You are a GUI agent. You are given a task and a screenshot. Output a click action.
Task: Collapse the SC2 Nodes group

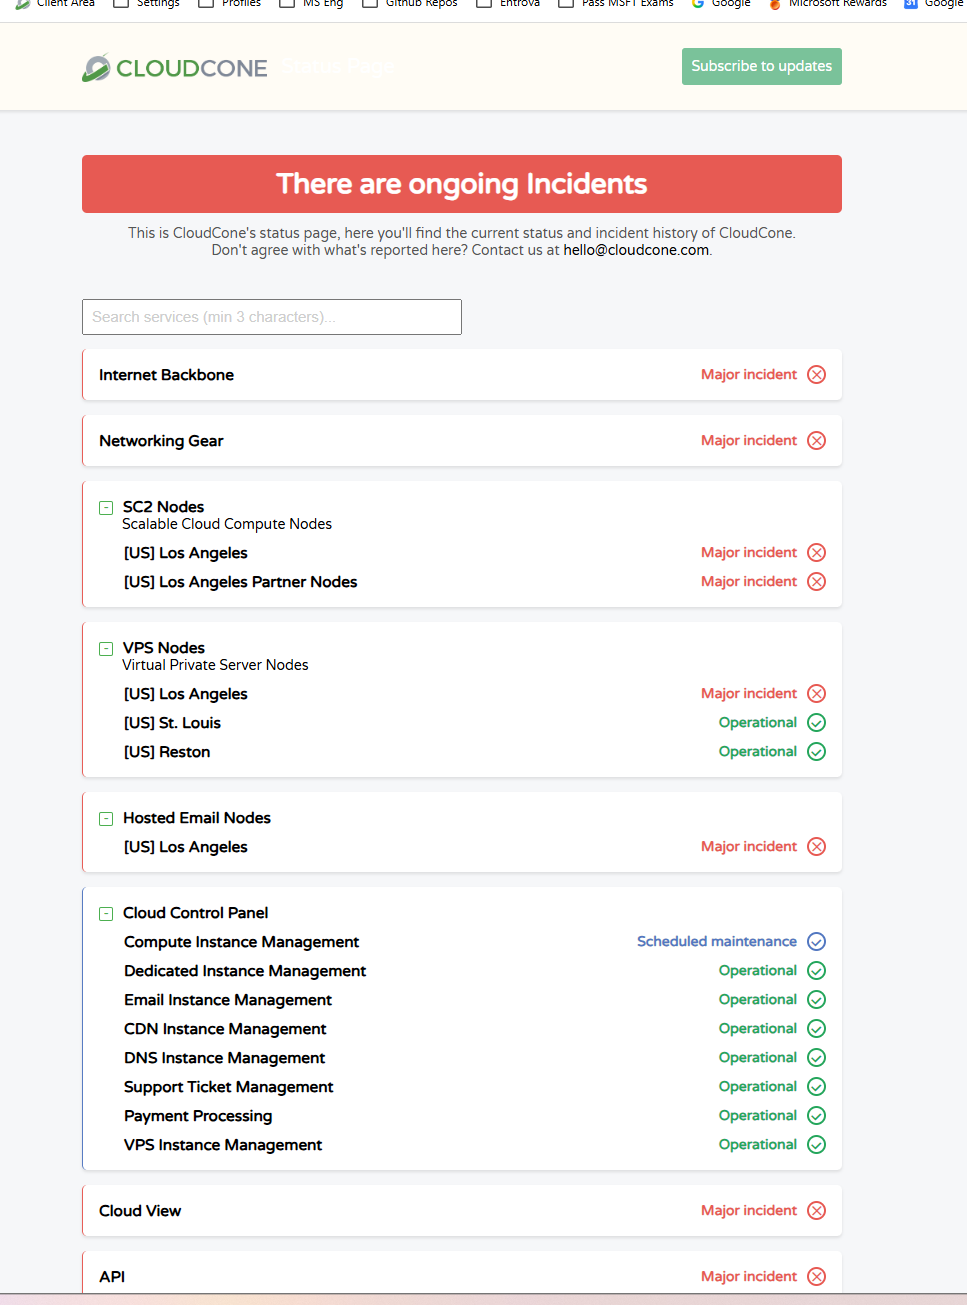click(x=106, y=508)
